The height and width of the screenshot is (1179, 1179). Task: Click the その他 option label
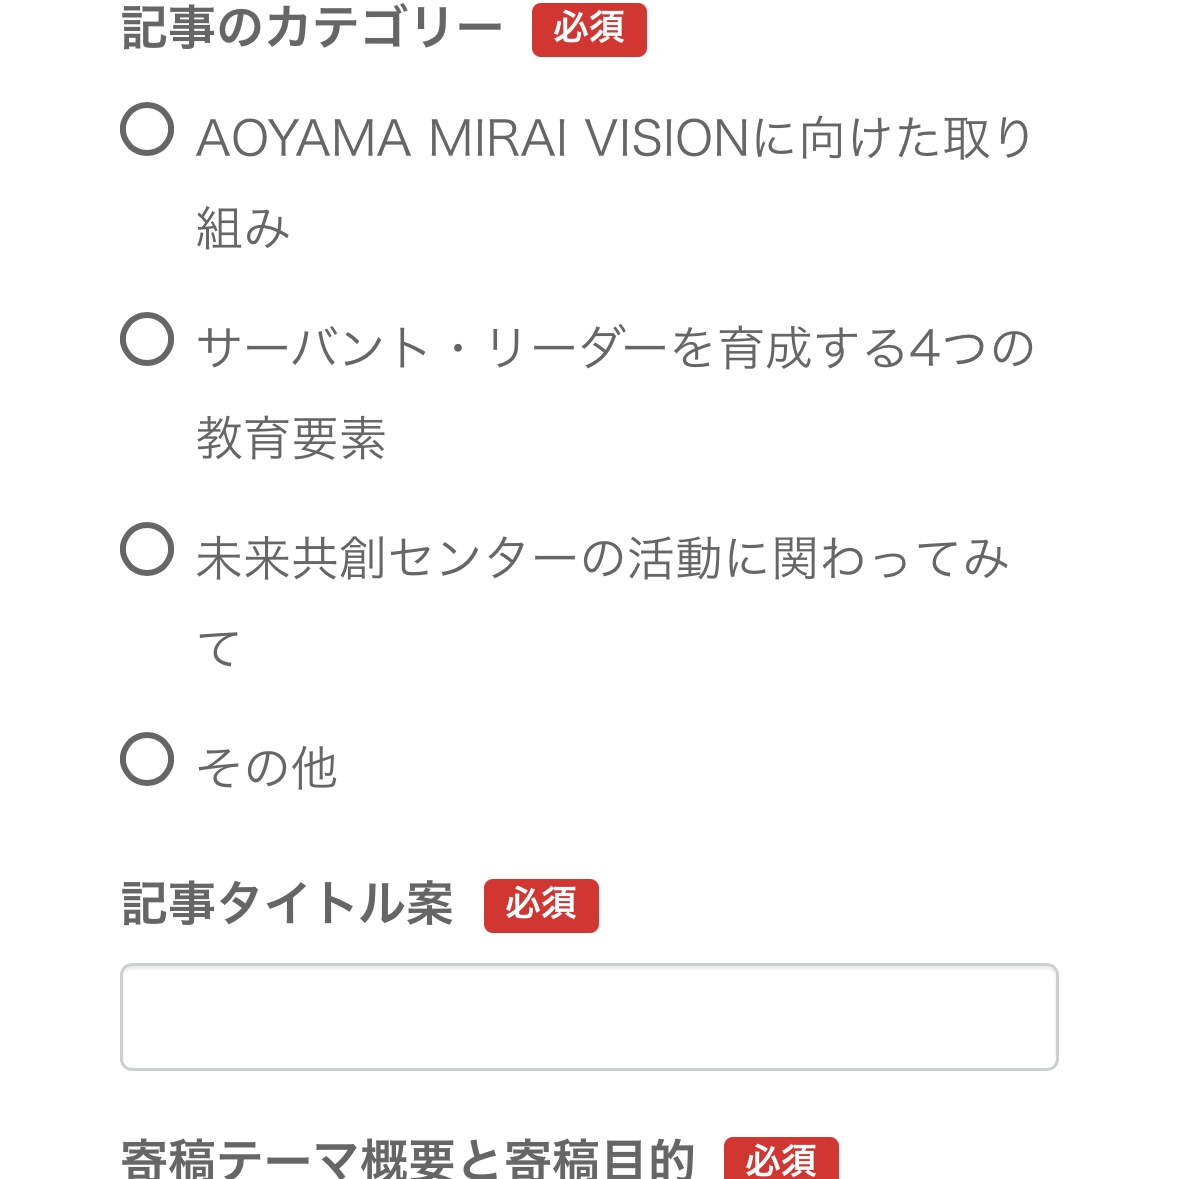click(x=267, y=768)
